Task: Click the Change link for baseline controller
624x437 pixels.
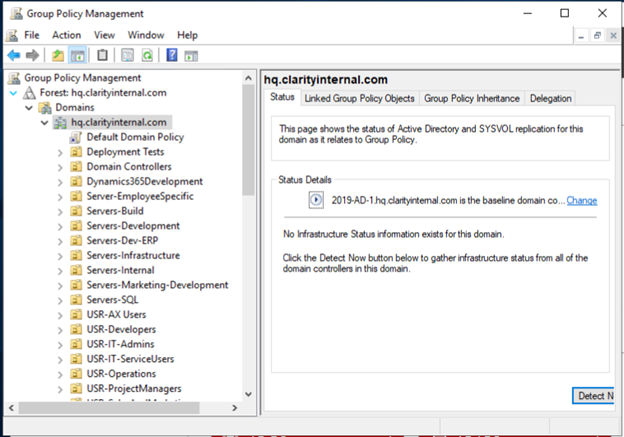Action: (582, 200)
